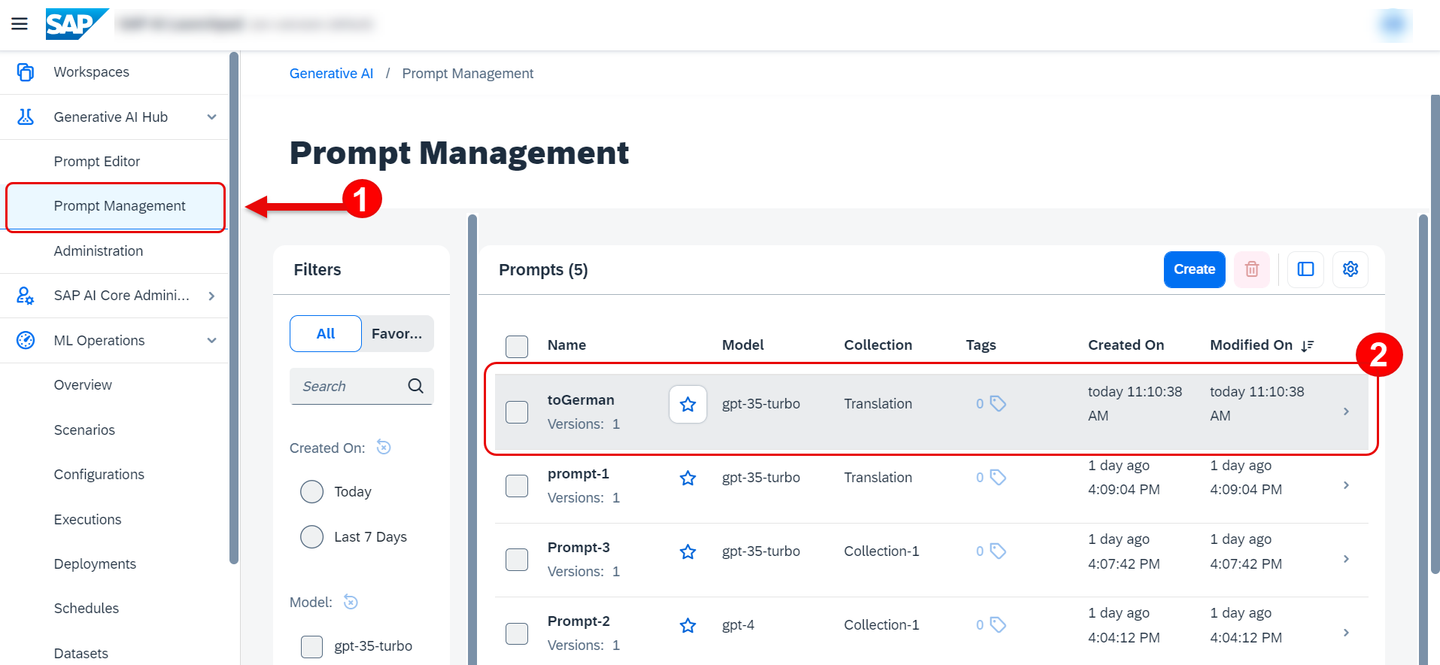
Task: Follow the Generative AI breadcrumb link
Action: point(331,74)
